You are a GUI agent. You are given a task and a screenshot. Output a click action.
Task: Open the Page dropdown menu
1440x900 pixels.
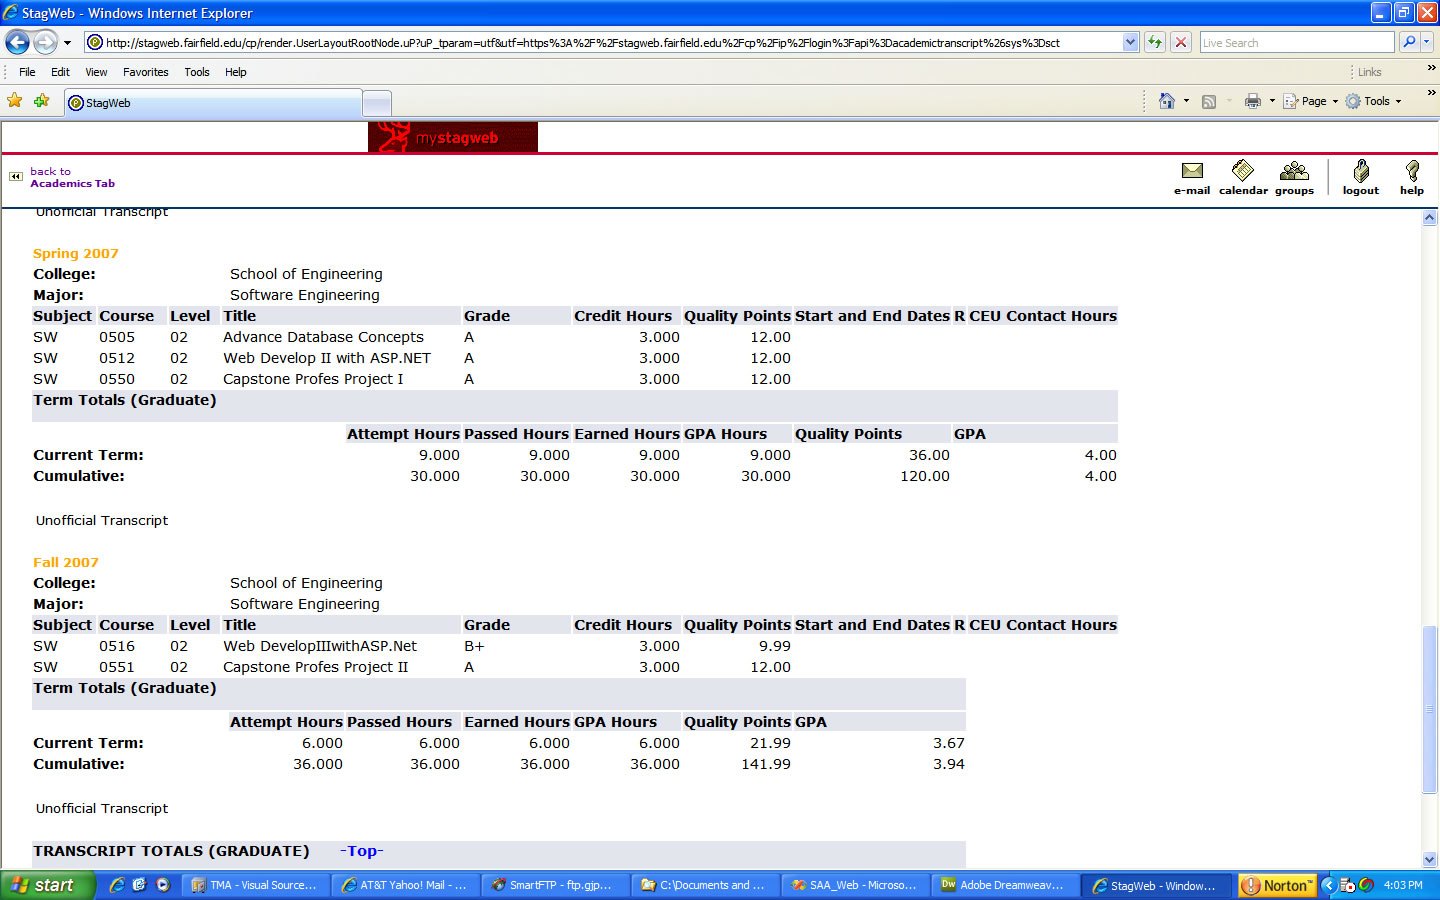pos(1312,101)
